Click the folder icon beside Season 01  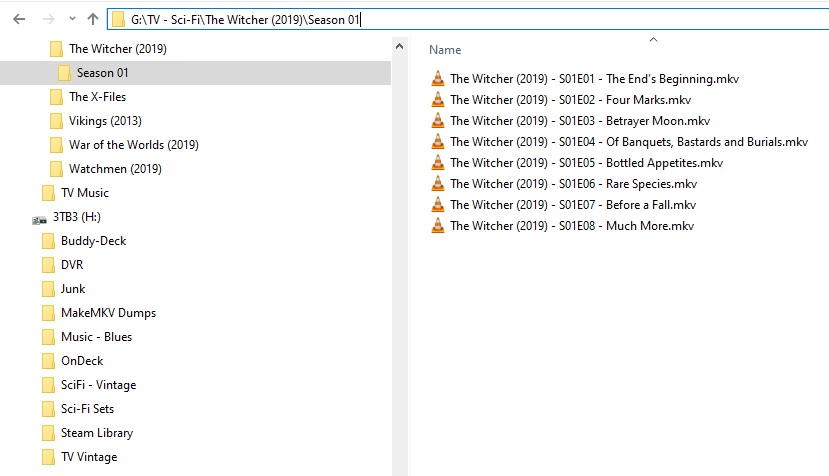point(64,72)
